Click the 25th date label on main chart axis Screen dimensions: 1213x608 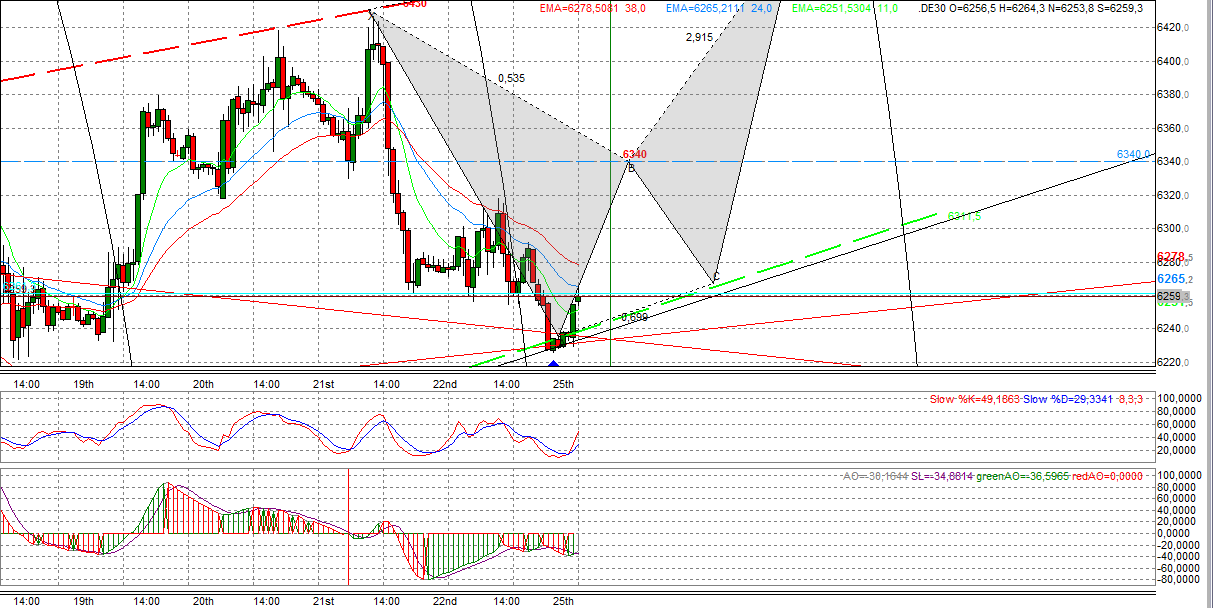[x=564, y=384]
